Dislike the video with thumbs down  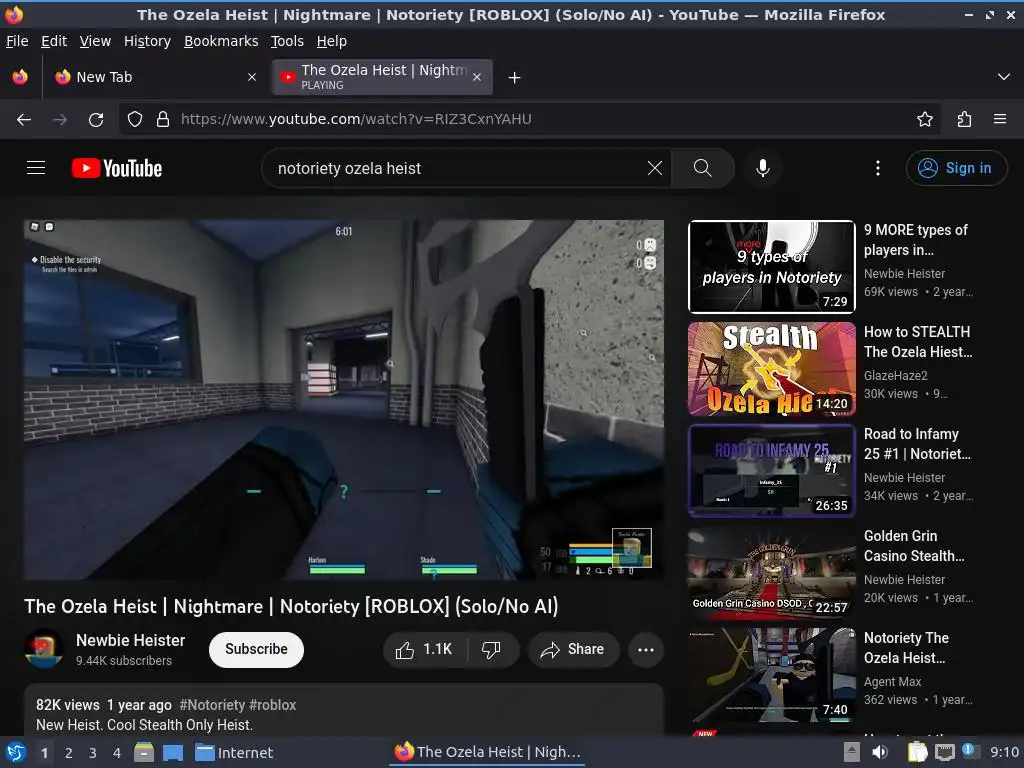point(492,650)
